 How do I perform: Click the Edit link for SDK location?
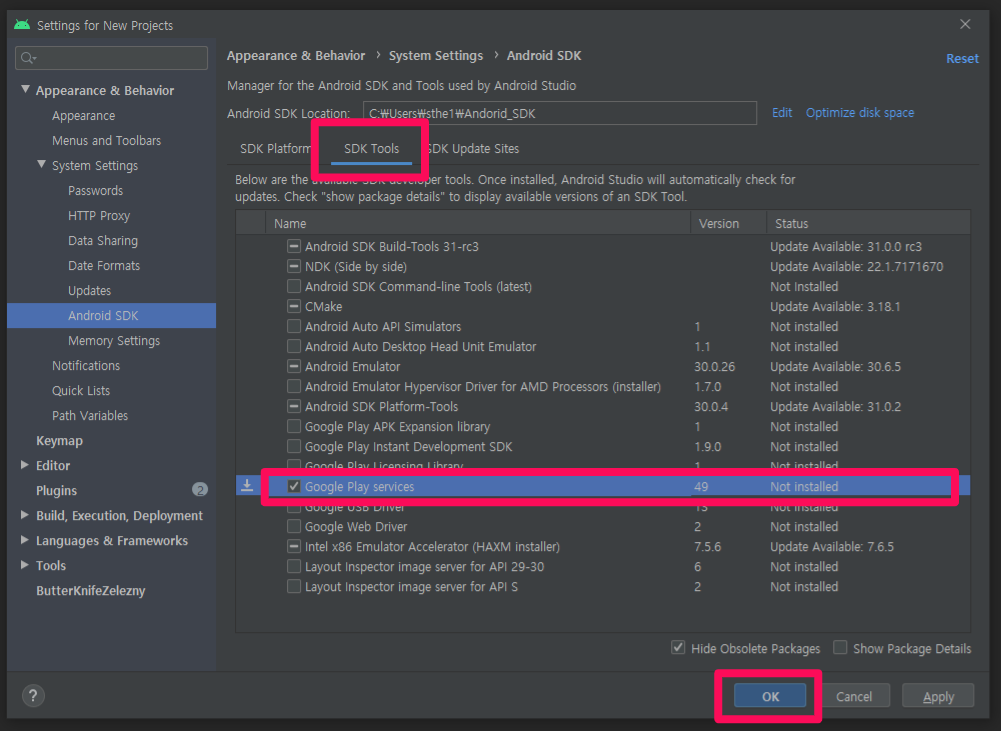(x=782, y=112)
